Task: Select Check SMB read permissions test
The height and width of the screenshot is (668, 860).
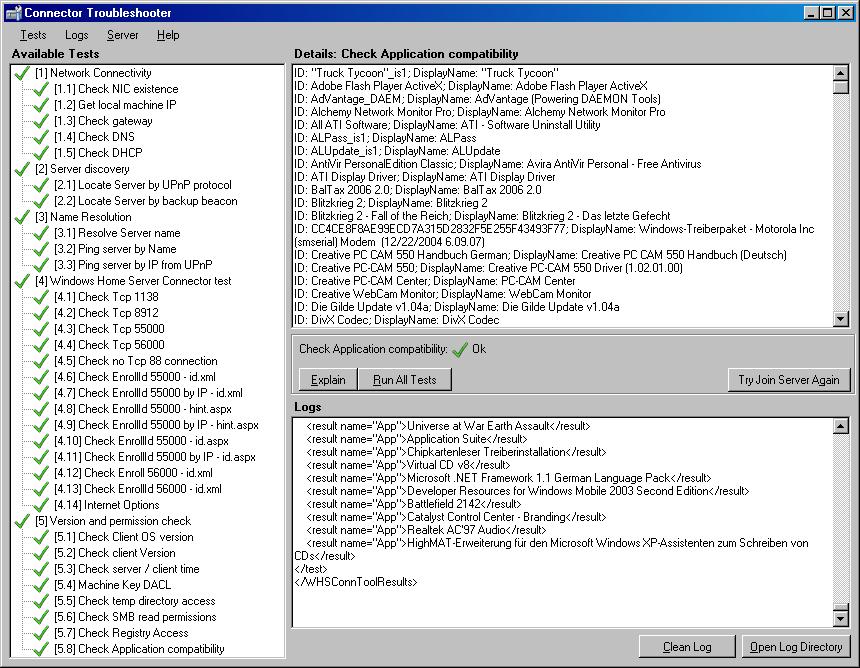Action: pyautogui.click(x=135, y=617)
